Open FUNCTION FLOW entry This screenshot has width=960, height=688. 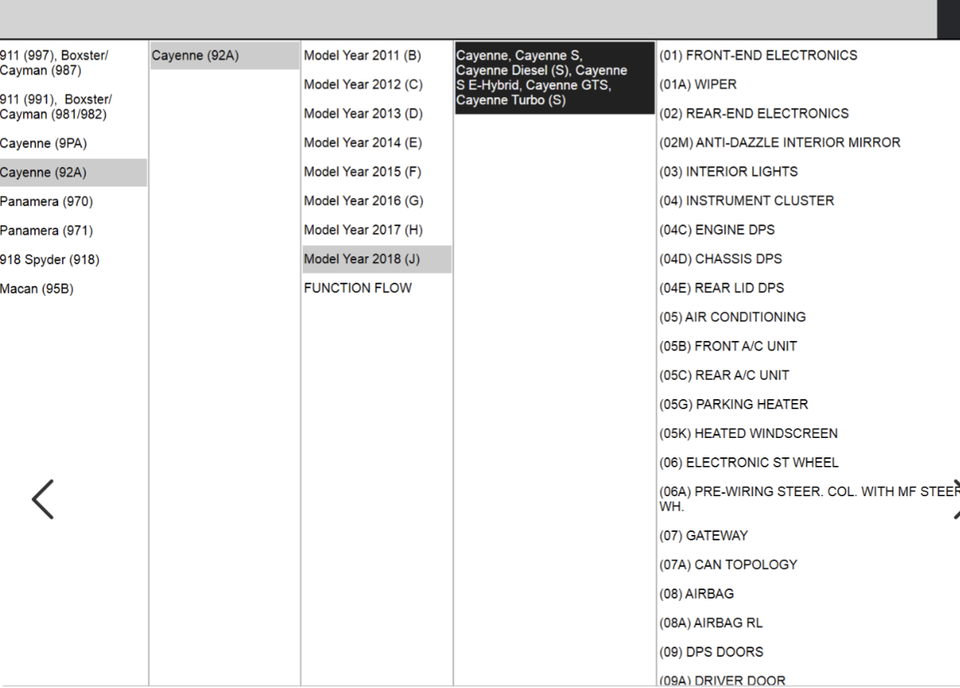pyautogui.click(x=358, y=288)
